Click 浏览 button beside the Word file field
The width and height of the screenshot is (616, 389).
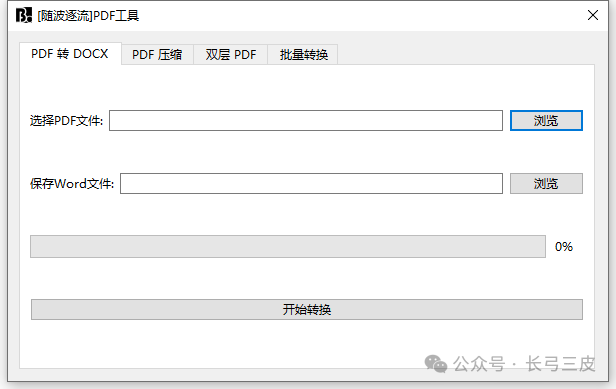(x=546, y=183)
